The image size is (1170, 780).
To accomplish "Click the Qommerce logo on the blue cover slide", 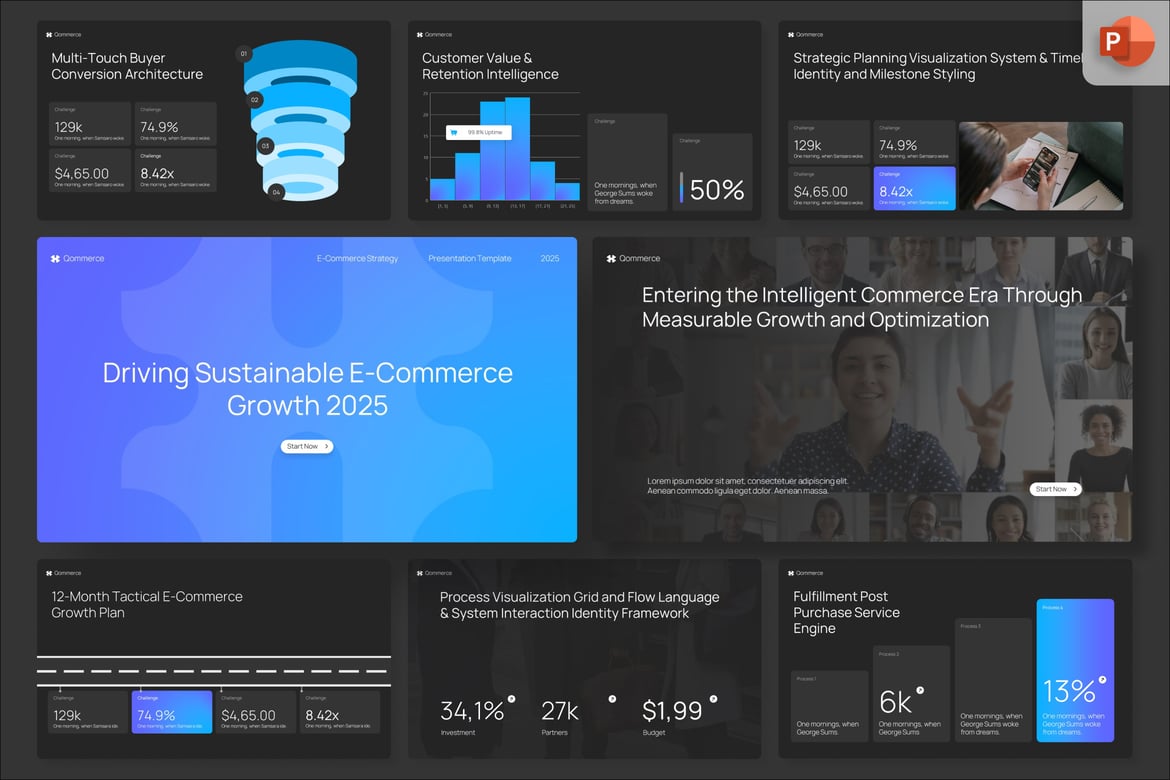I will click(78, 258).
